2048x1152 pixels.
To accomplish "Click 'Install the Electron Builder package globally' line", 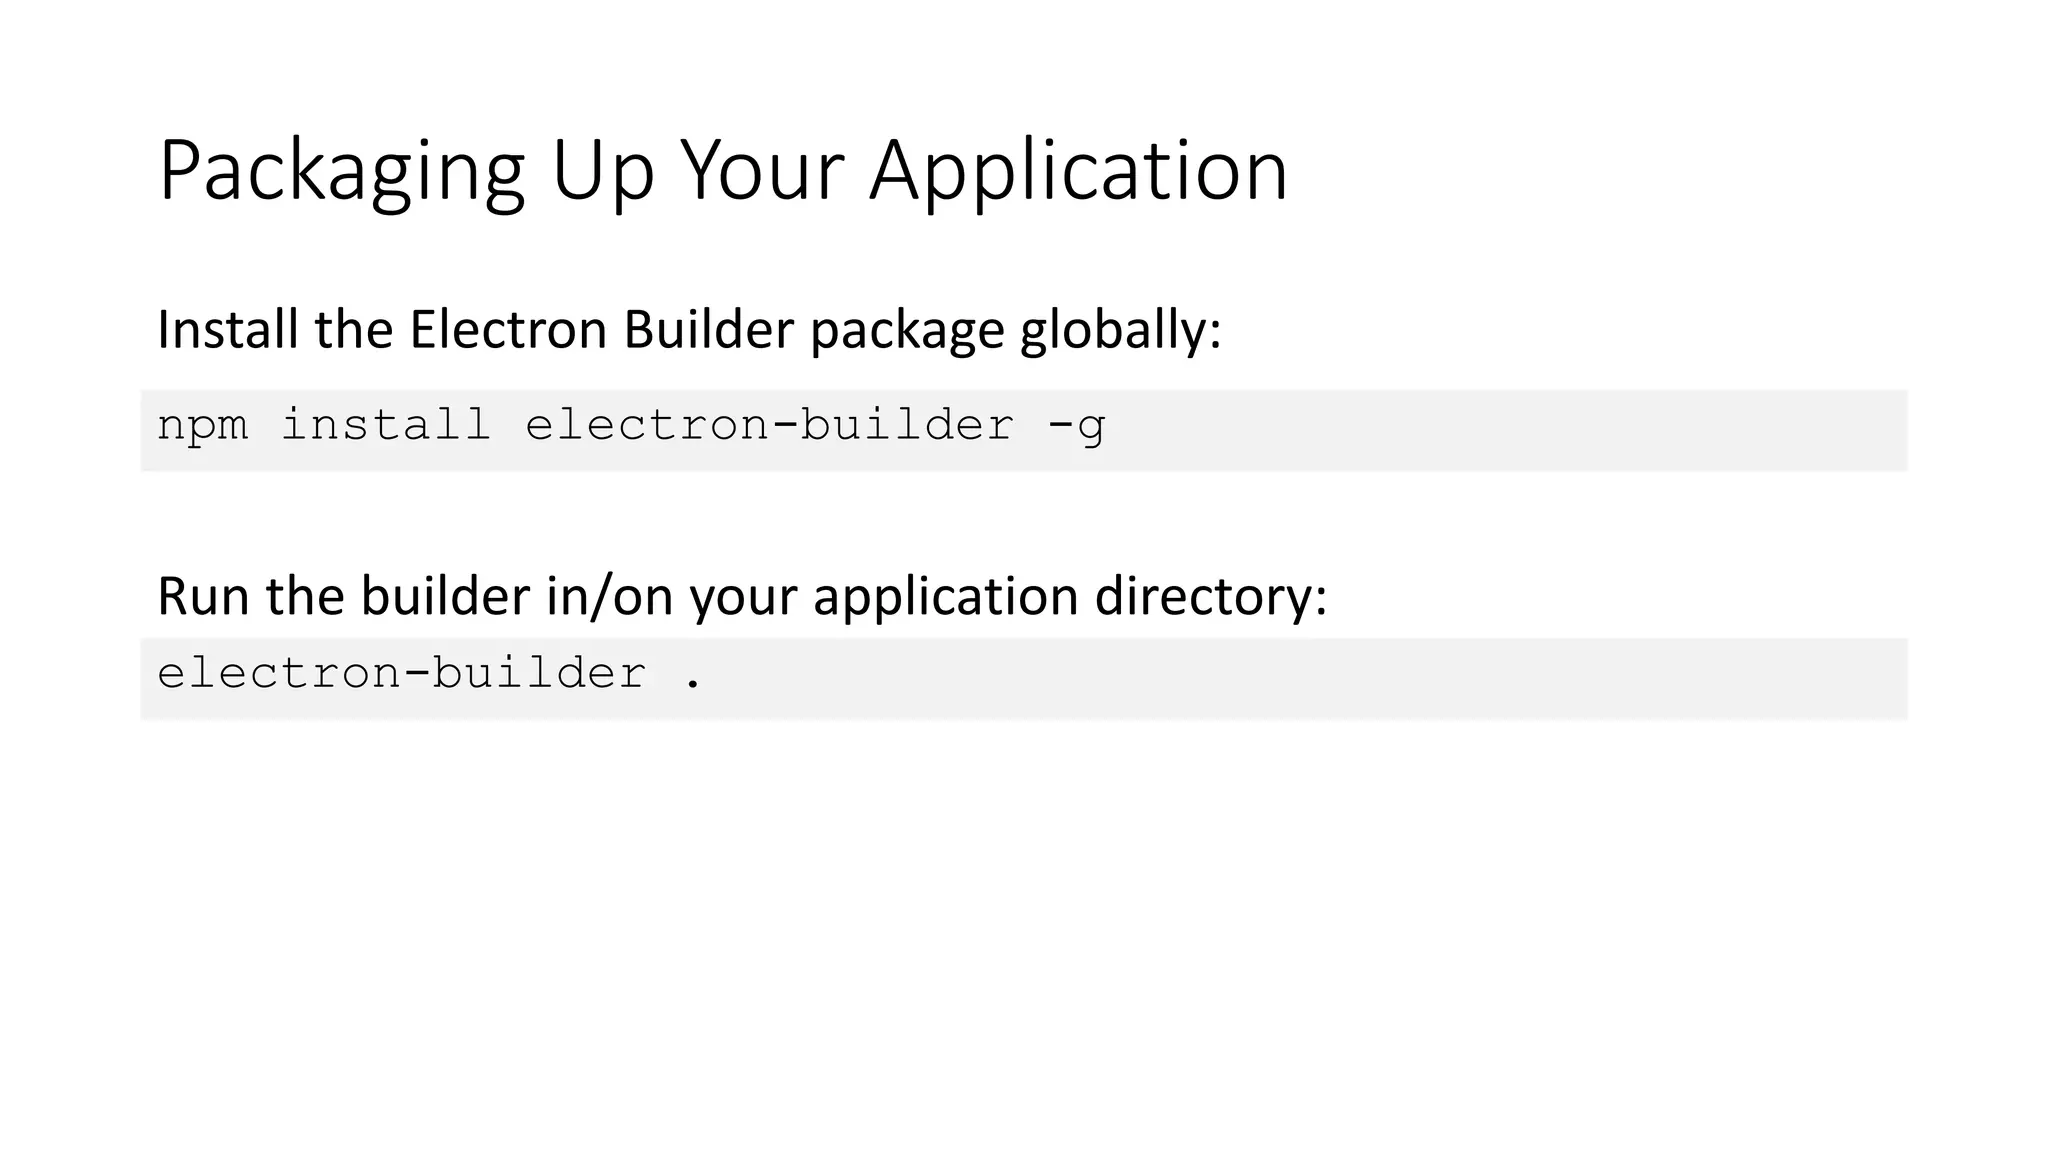I will (689, 330).
